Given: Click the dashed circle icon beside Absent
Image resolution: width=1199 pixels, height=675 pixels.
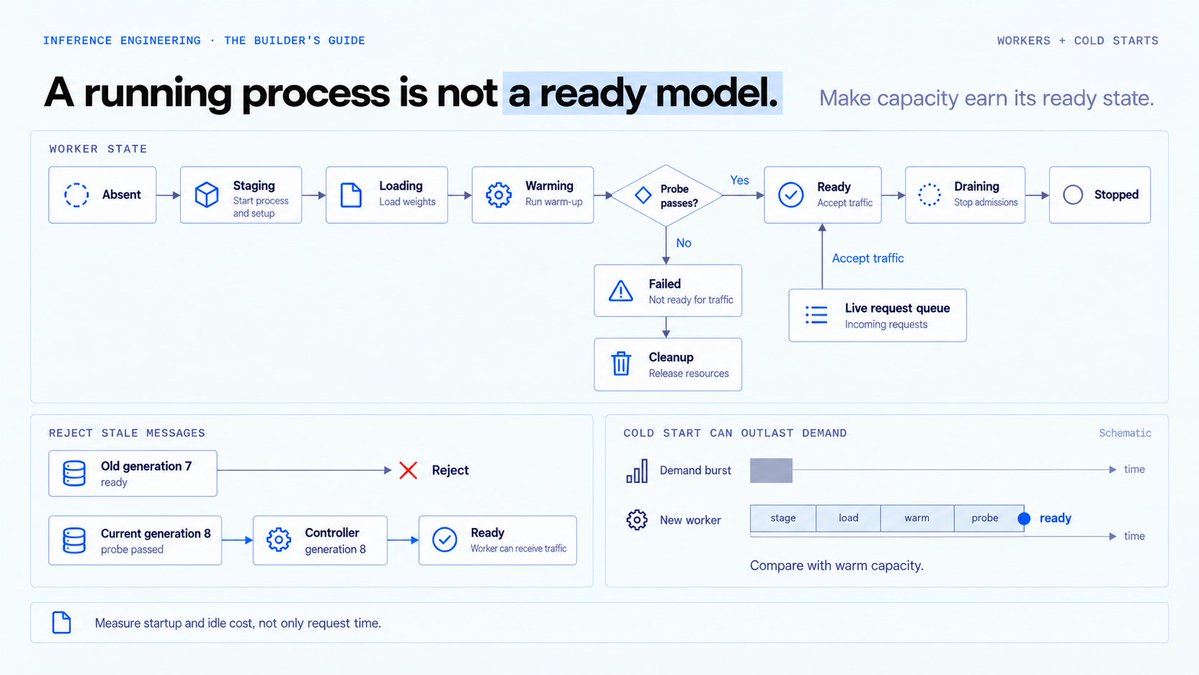Looking at the screenshot, I should point(76,195).
